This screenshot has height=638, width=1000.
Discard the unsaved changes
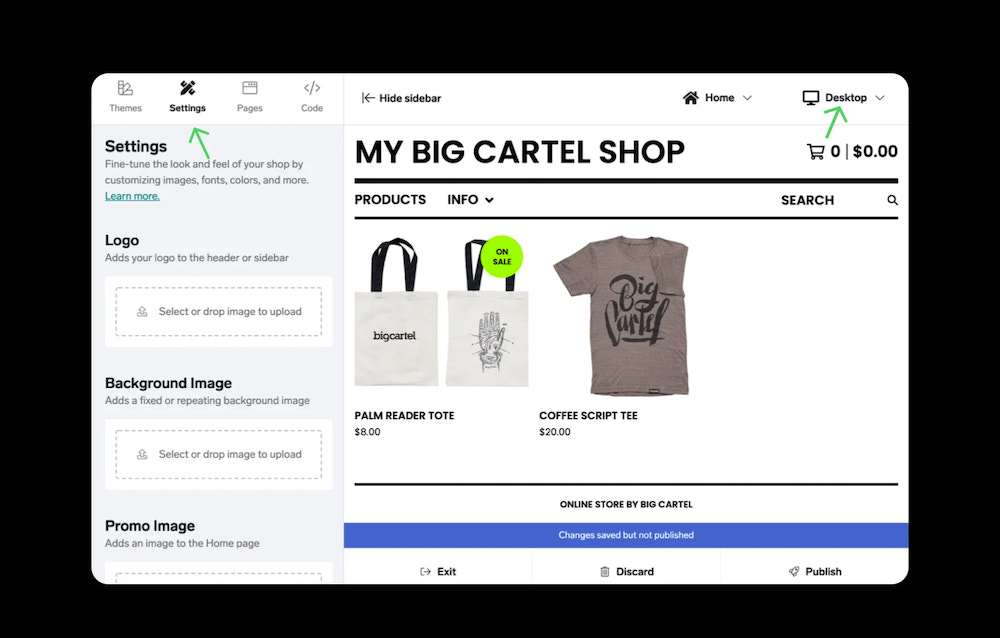click(x=627, y=572)
